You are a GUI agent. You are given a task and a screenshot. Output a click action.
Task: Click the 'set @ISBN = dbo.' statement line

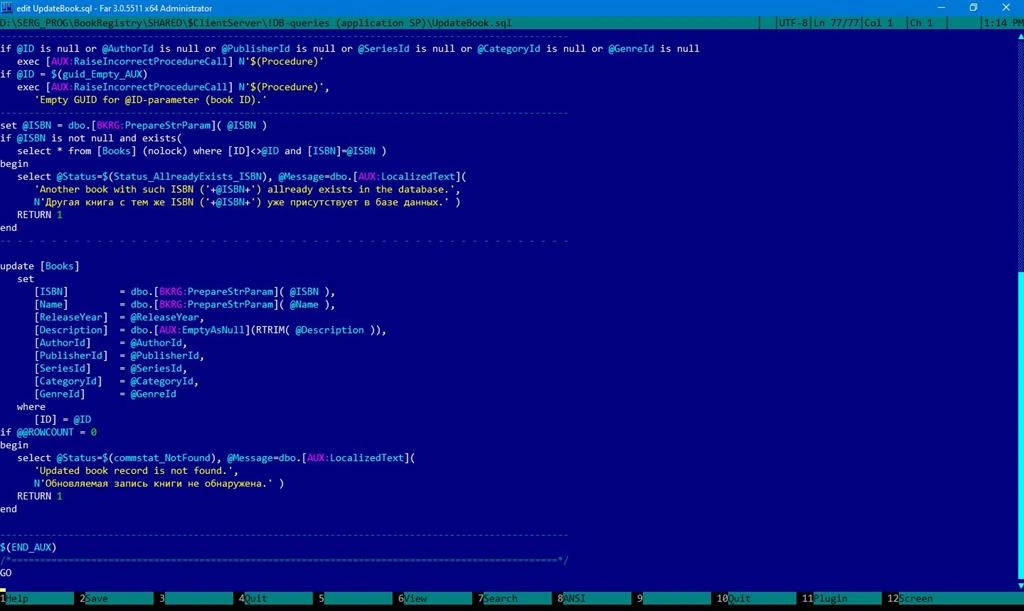[x=133, y=125]
